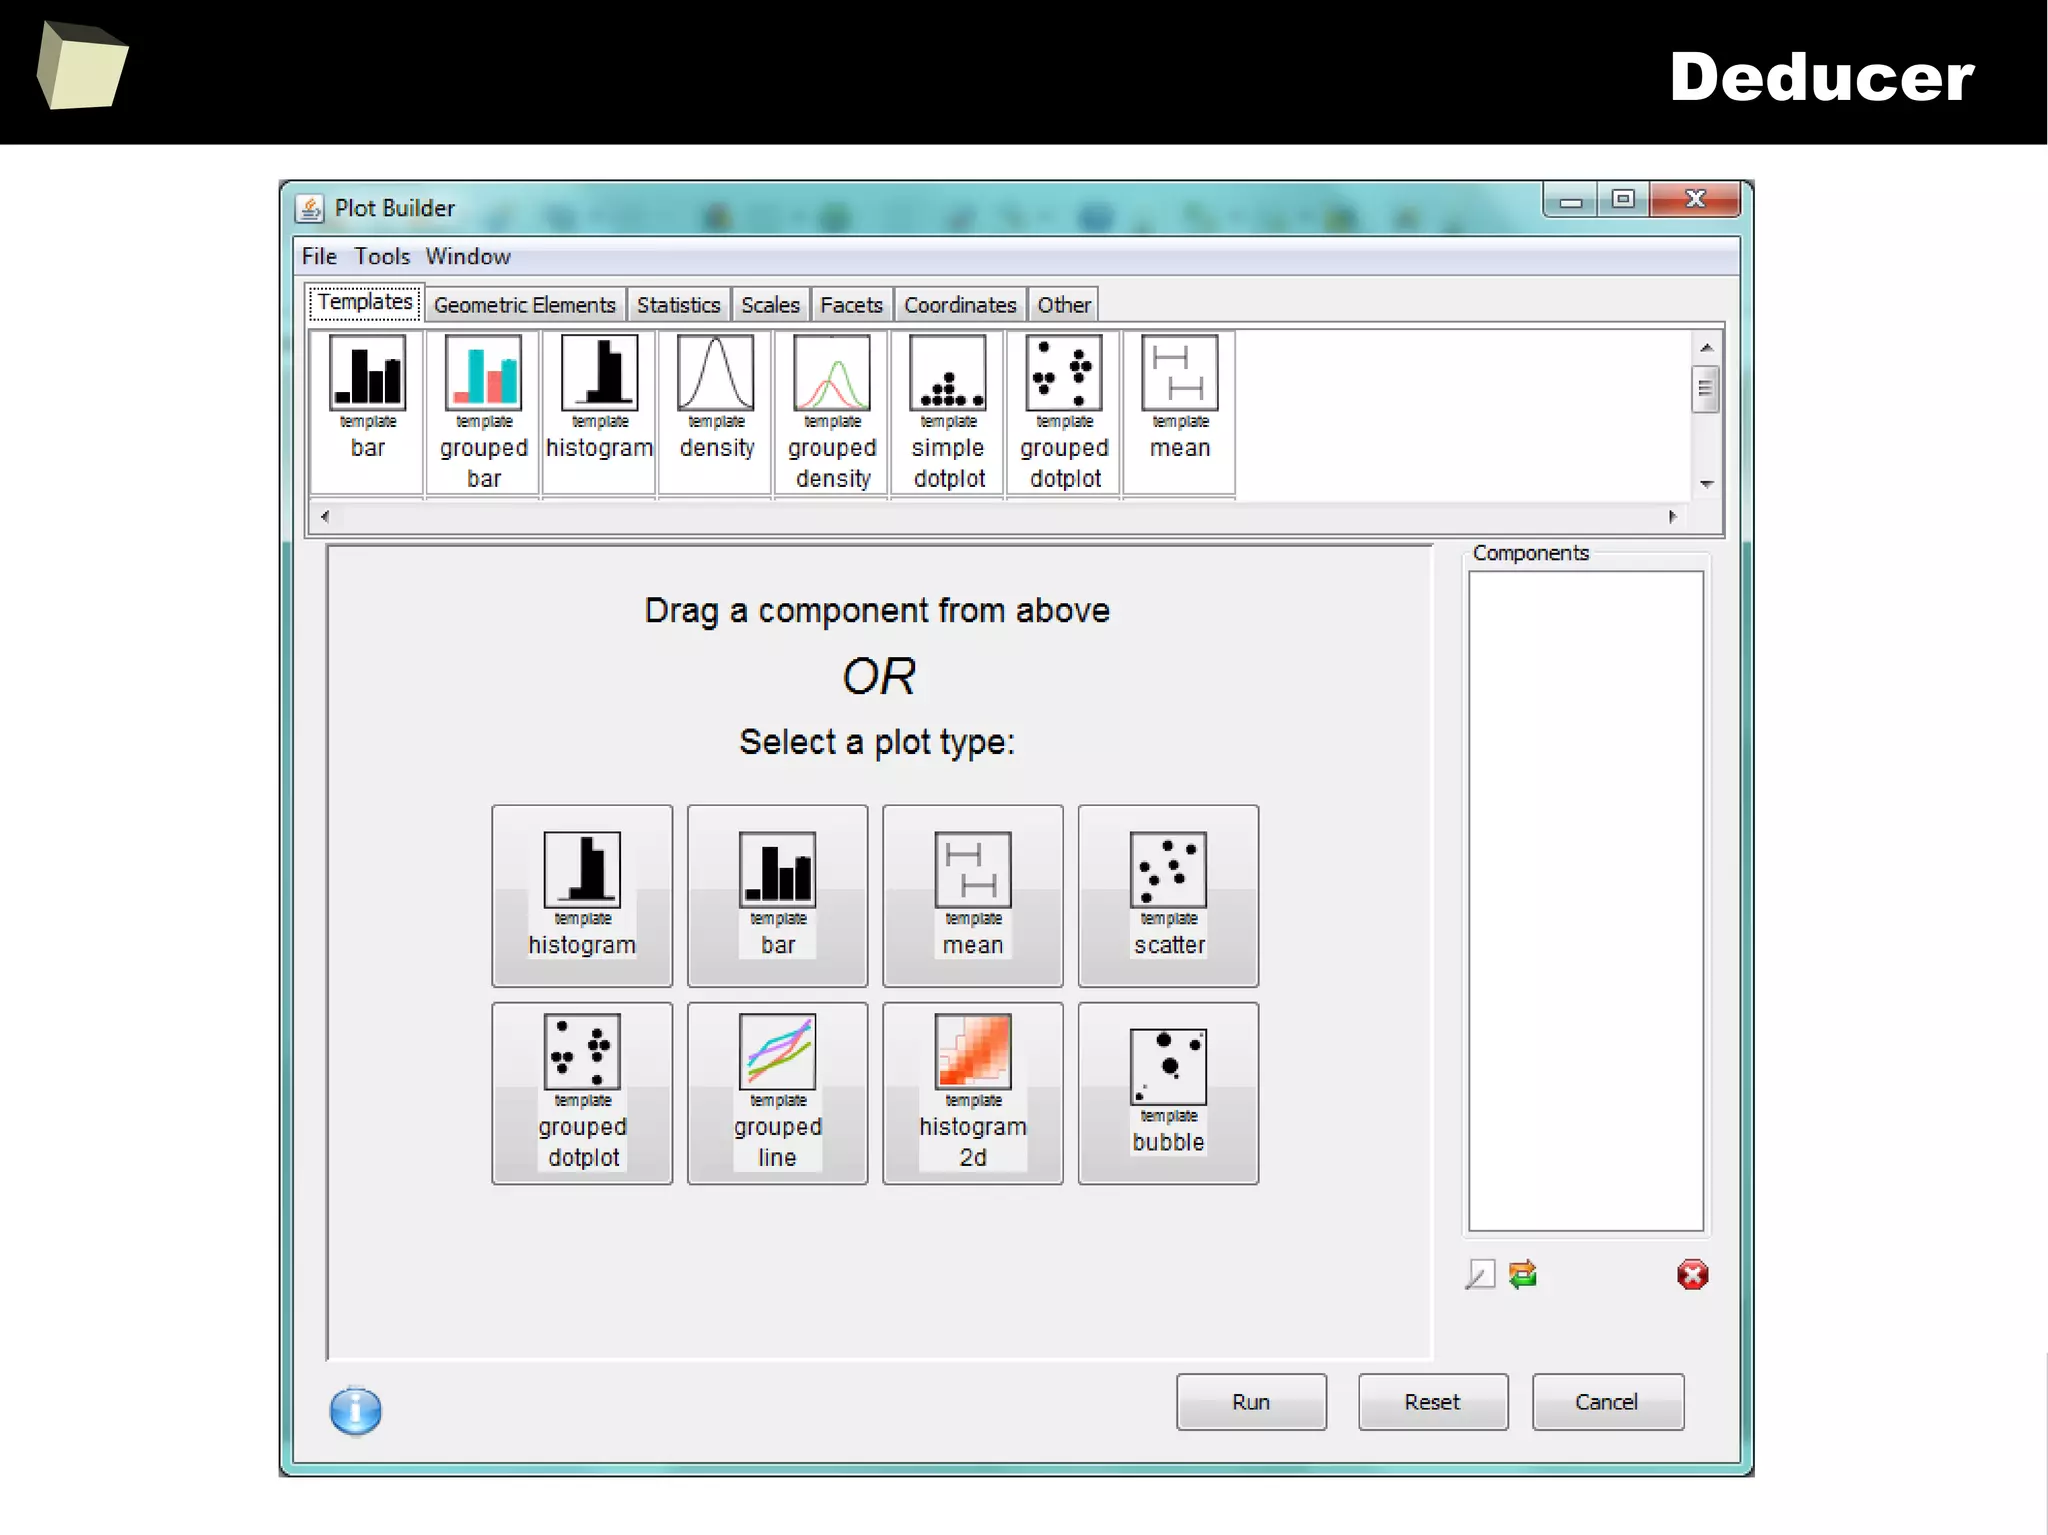The height and width of the screenshot is (1535, 2048).
Task: Open the Scales tab
Action: coord(770,305)
